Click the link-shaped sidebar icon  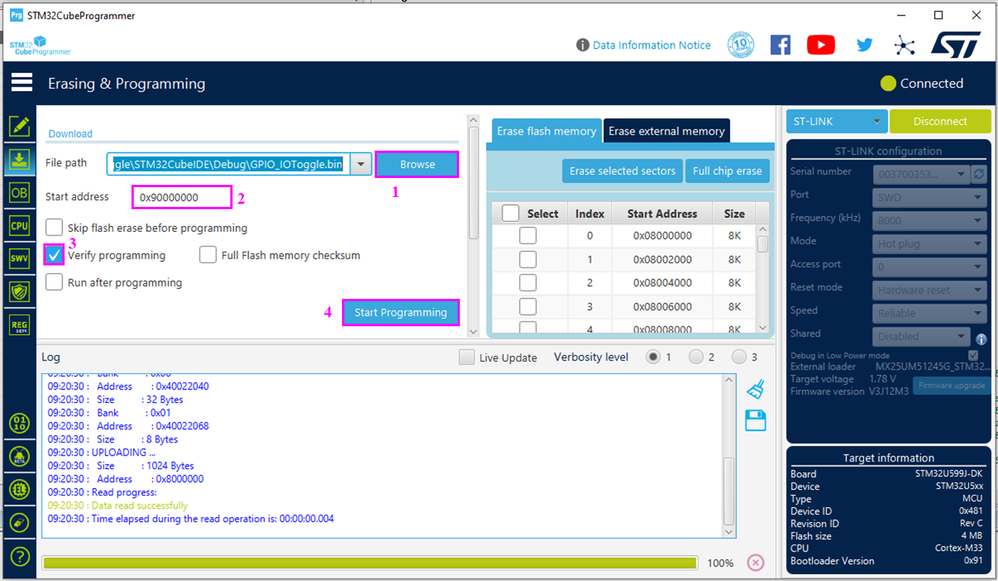tap(19, 522)
